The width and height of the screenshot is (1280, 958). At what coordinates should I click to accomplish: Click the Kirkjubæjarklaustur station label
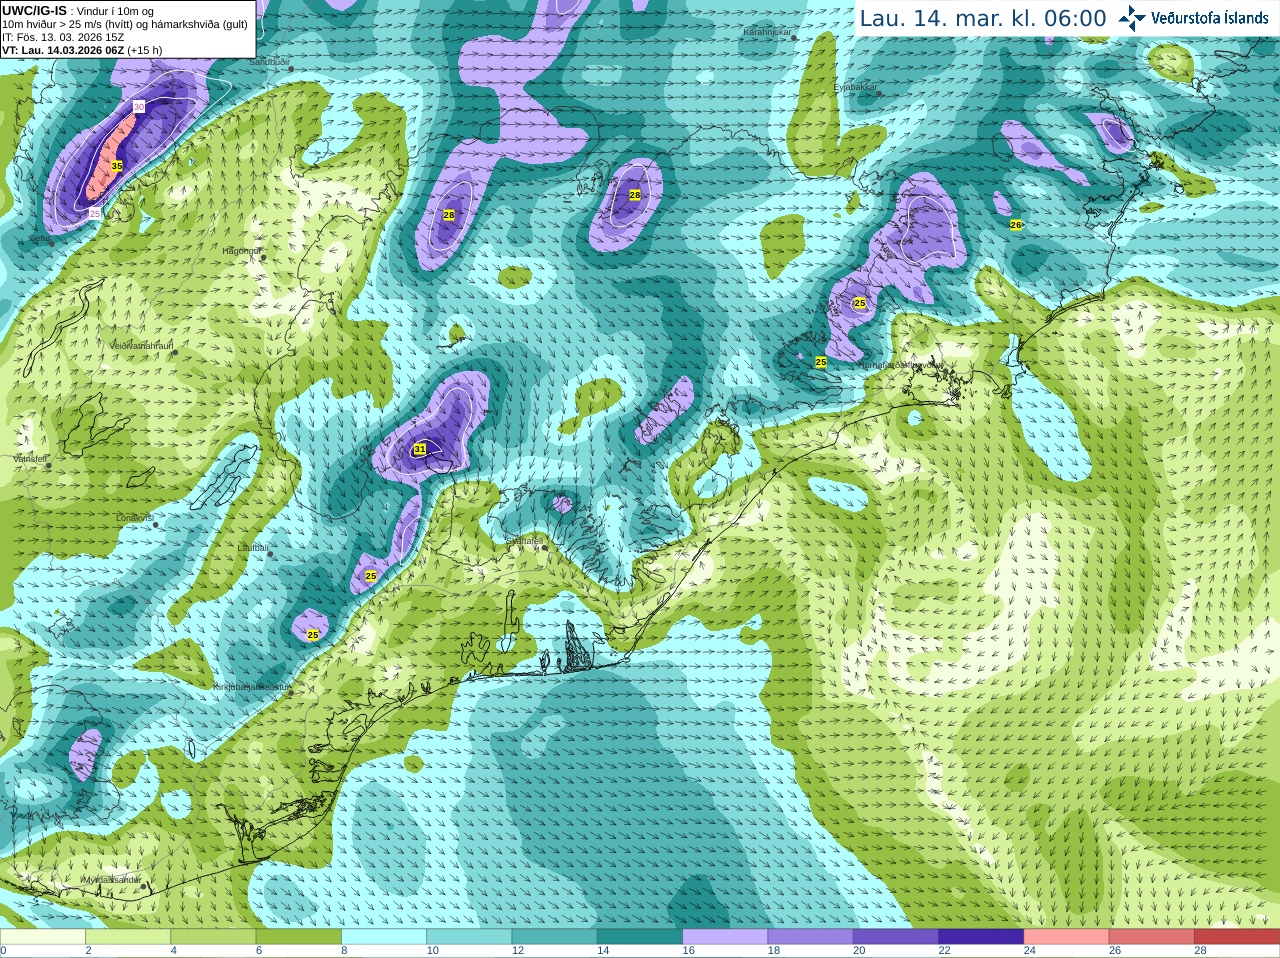click(251, 687)
